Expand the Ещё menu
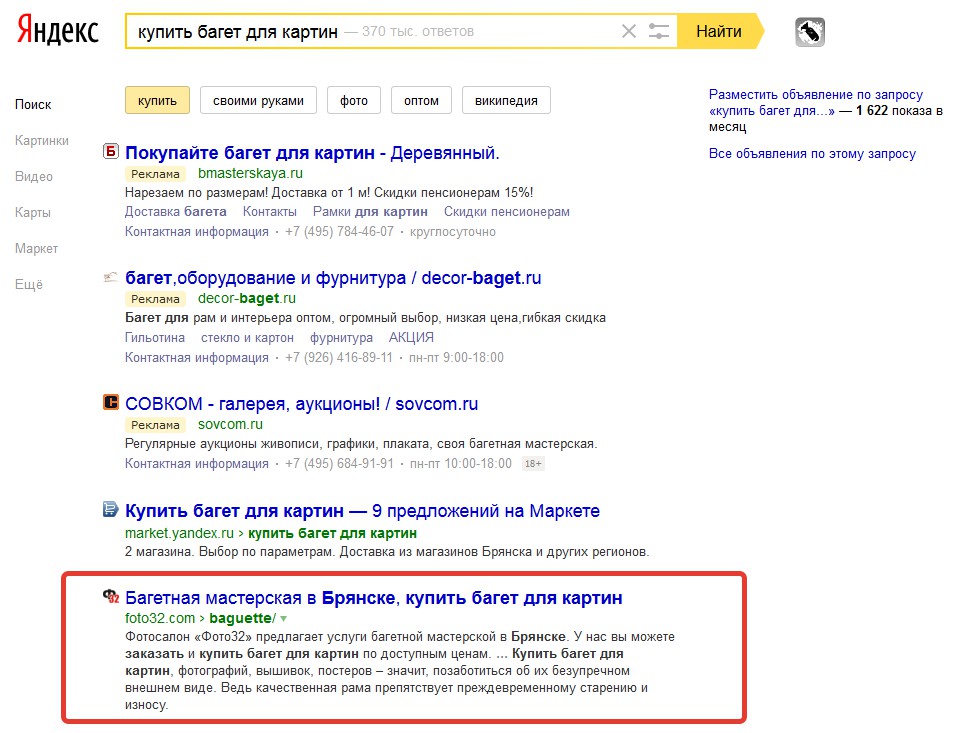The image size is (977, 733). [x=29, y=285]
